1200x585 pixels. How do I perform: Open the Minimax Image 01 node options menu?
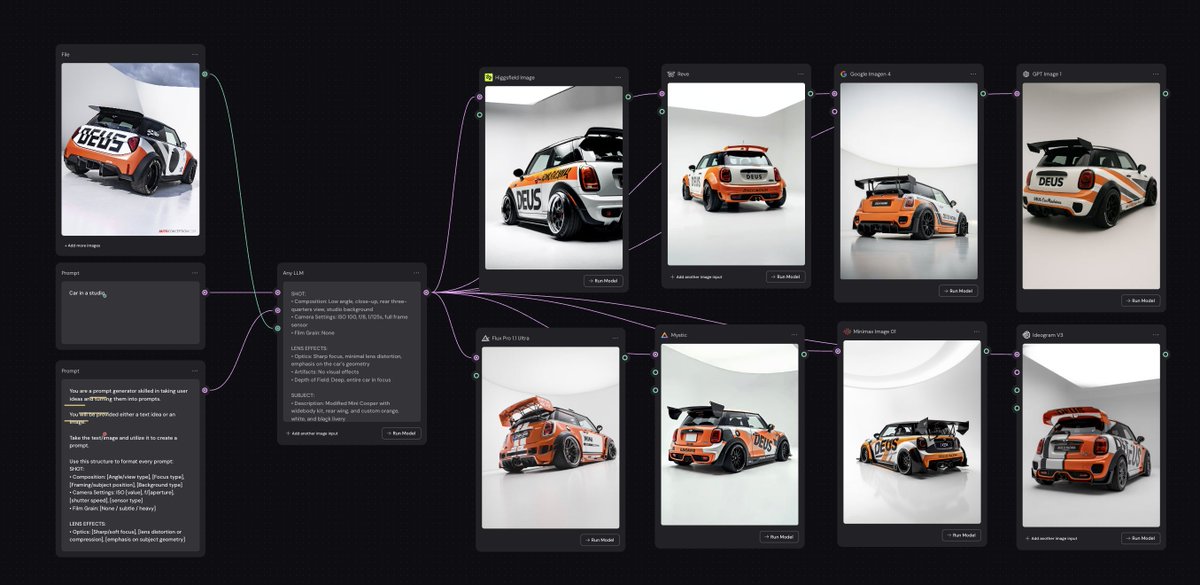click(976, 331)
